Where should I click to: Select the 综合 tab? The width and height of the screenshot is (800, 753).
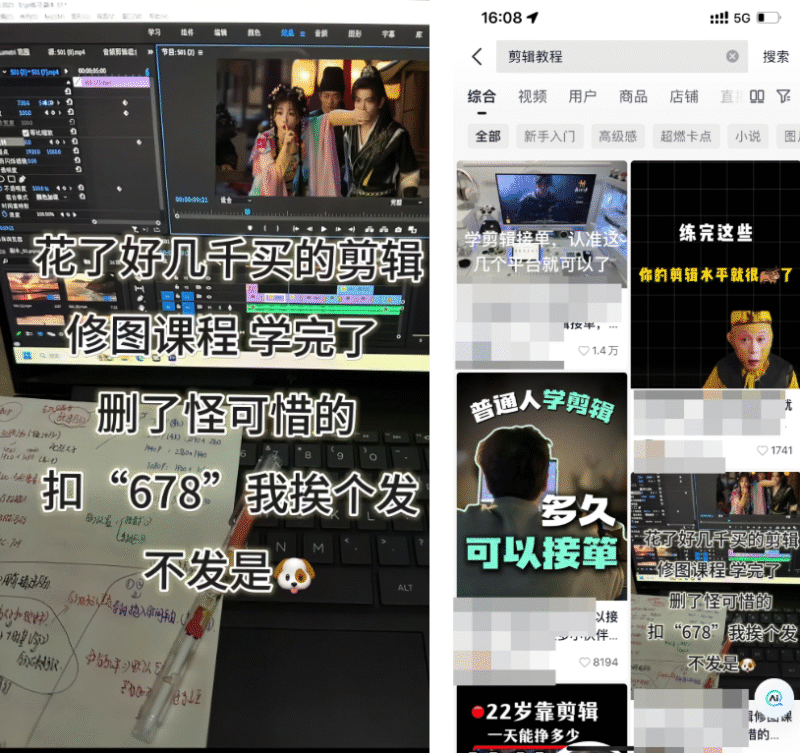pos(483,96)
